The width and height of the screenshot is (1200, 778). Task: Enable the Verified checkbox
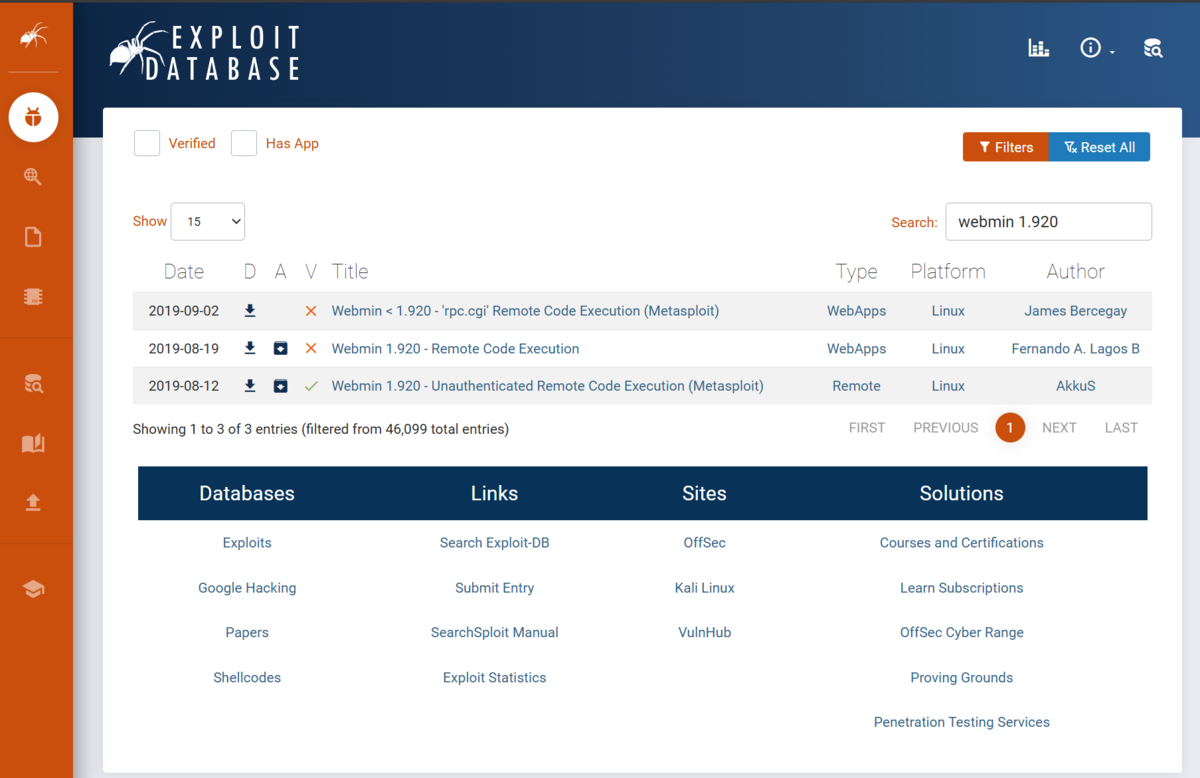pyautogui.click(x=147, y=143)
